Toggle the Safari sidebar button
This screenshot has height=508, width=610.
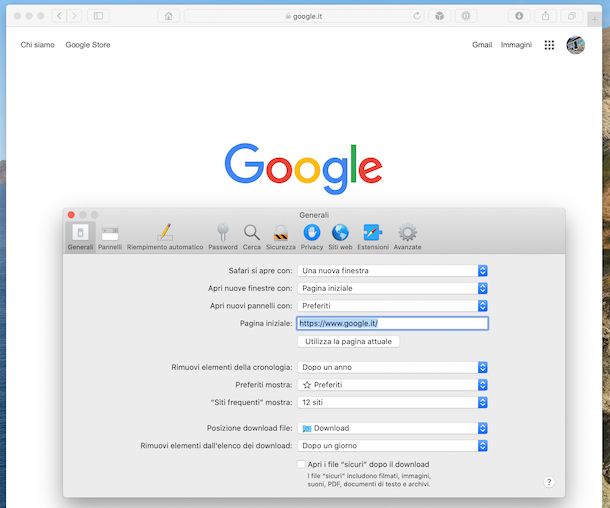pyautogui.click(x=98, y=16)
